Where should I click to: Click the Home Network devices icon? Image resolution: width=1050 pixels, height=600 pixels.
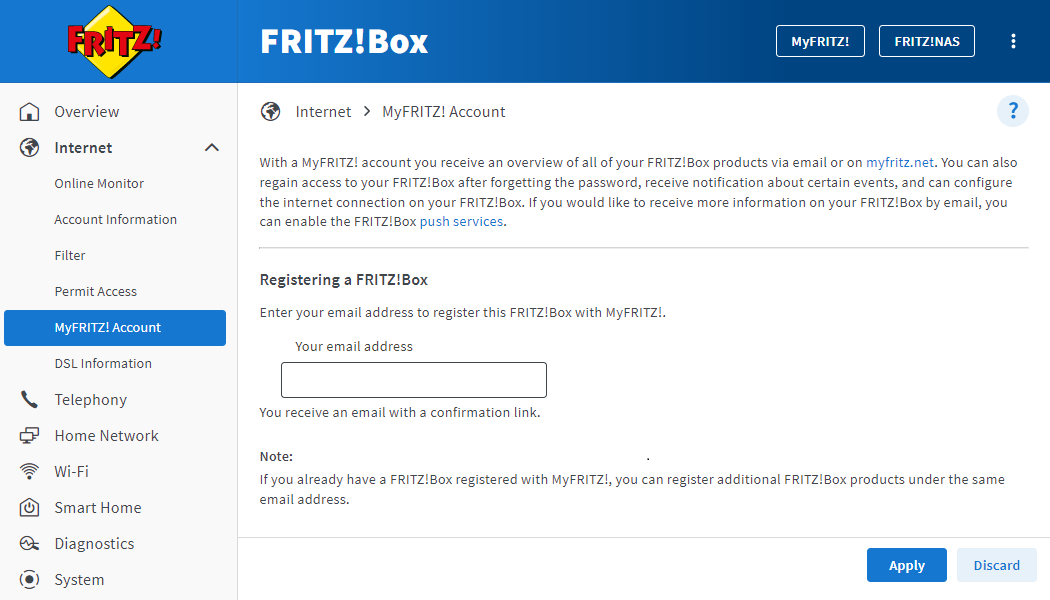click(x=30, y=436)
